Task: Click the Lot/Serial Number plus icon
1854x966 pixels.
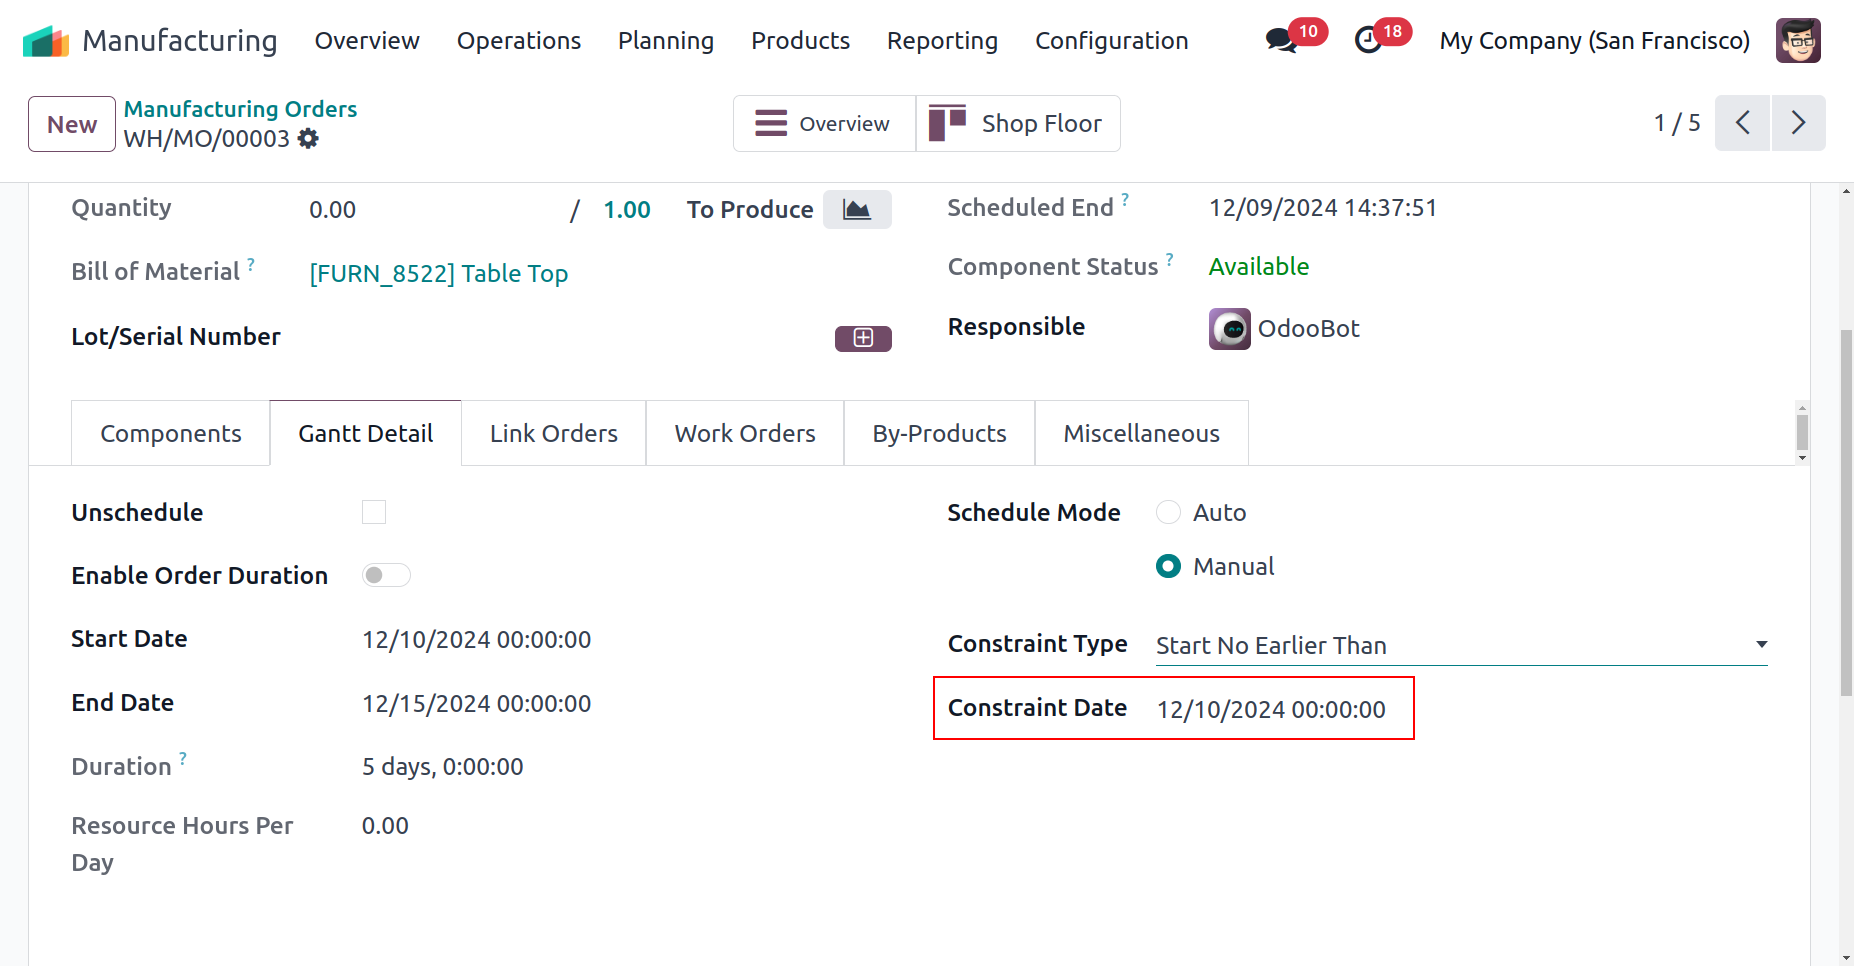Action: (862, 338)
